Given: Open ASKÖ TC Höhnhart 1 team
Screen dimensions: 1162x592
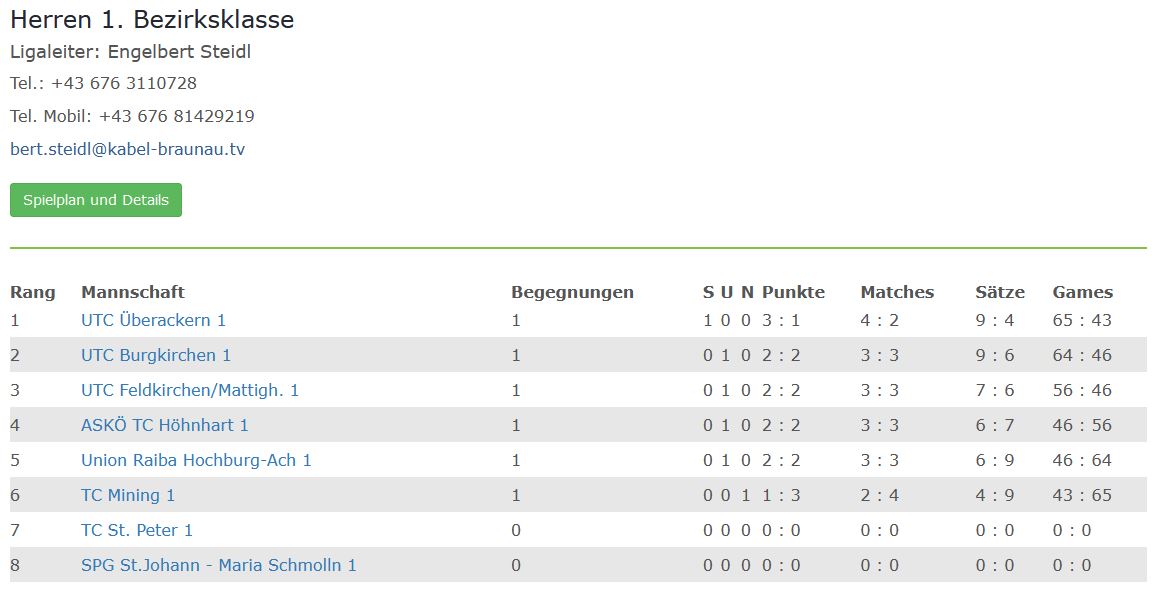Looking at the screenshot, I should [x=165, y=425].
